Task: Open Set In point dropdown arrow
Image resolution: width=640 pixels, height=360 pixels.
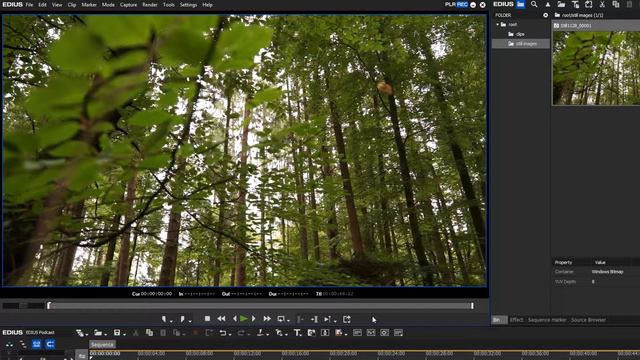Action: [x=171, y=320]
